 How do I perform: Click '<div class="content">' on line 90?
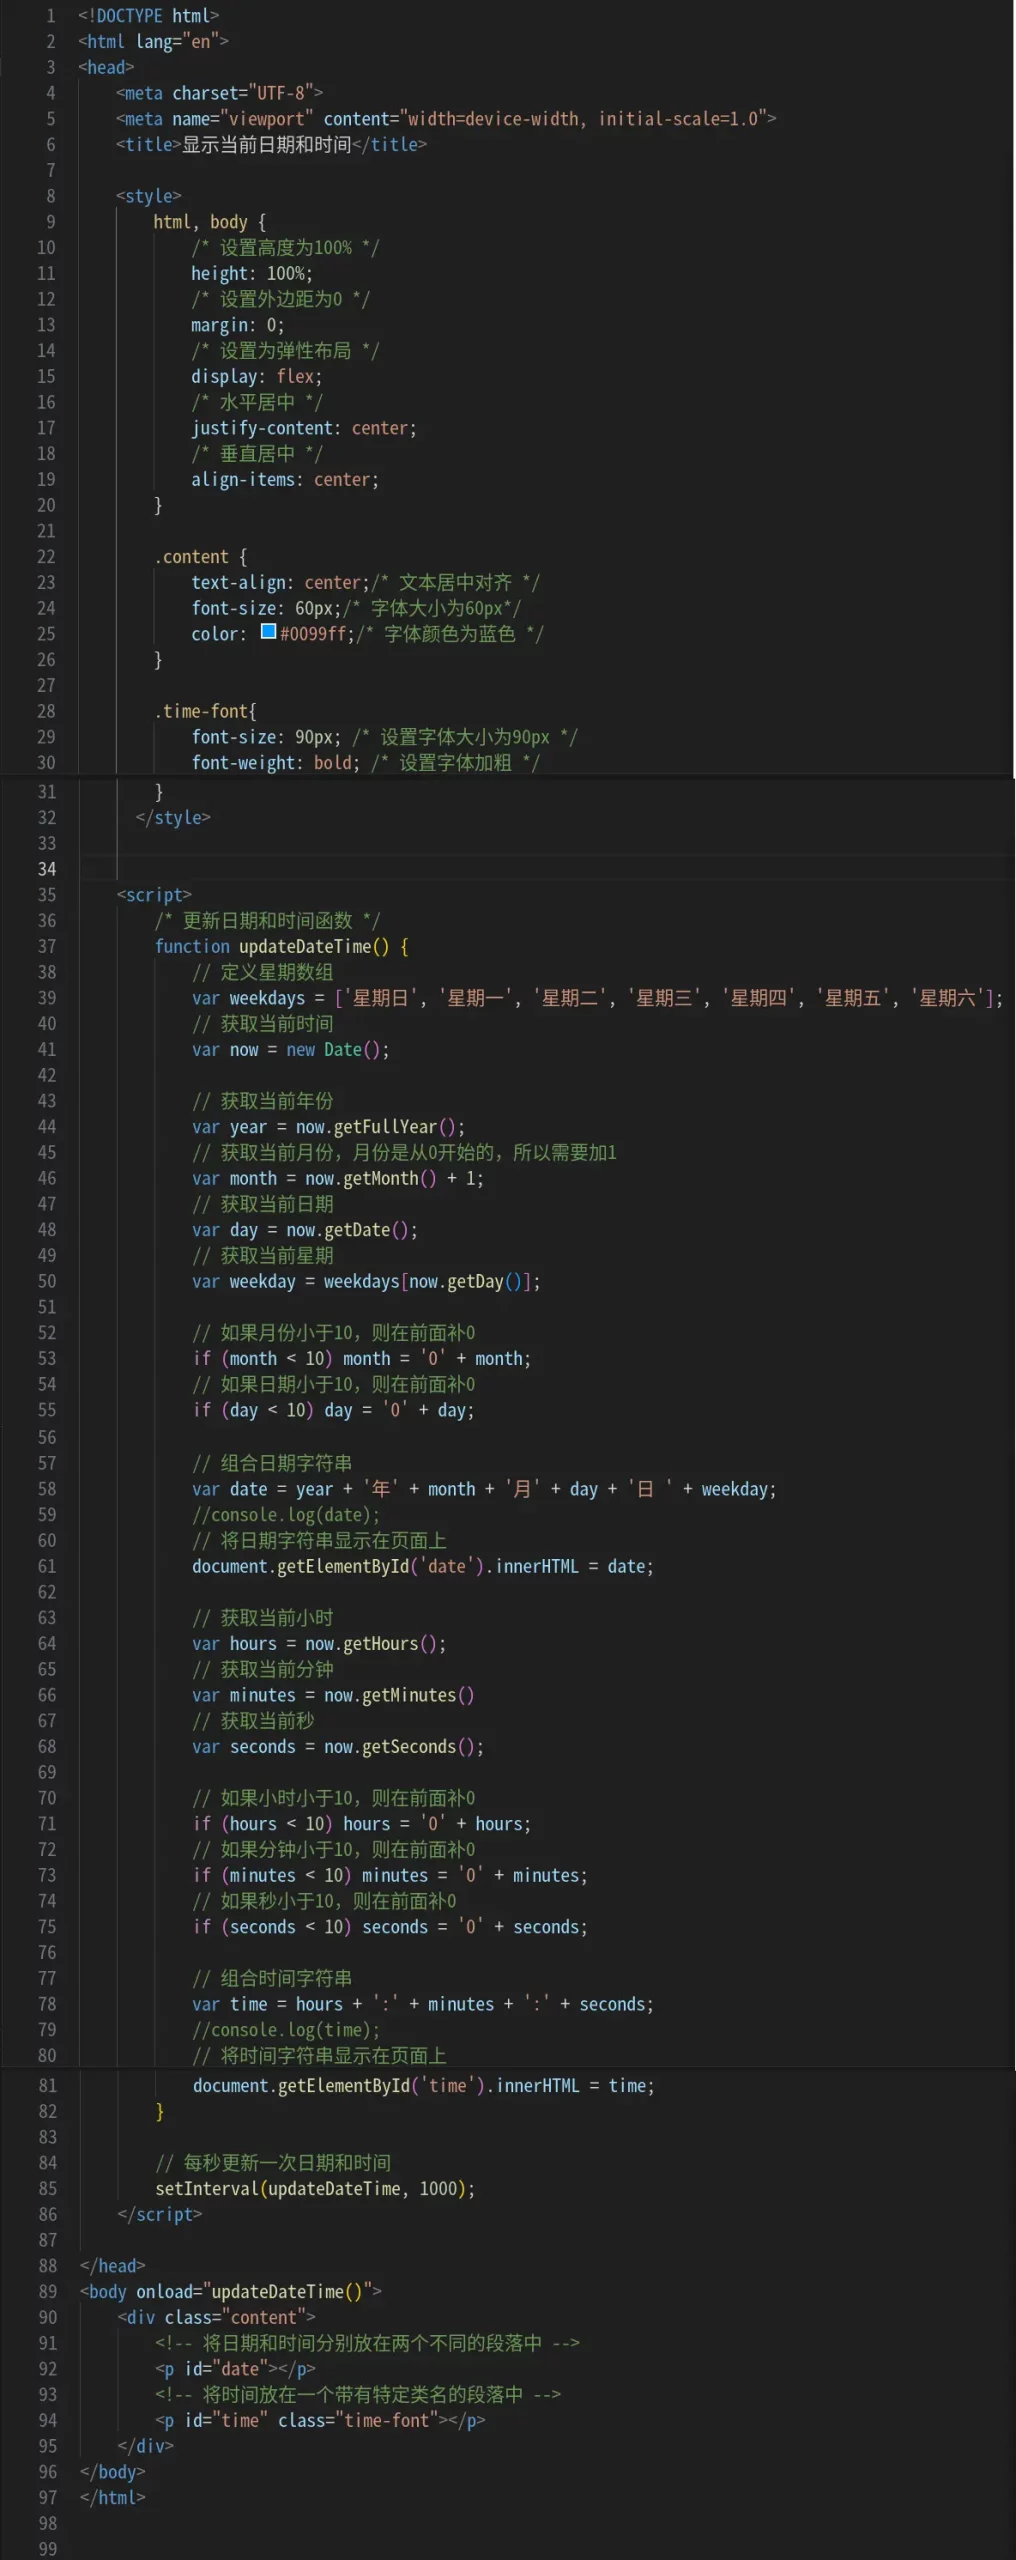pyautogui.click(x=216, y=2318)
